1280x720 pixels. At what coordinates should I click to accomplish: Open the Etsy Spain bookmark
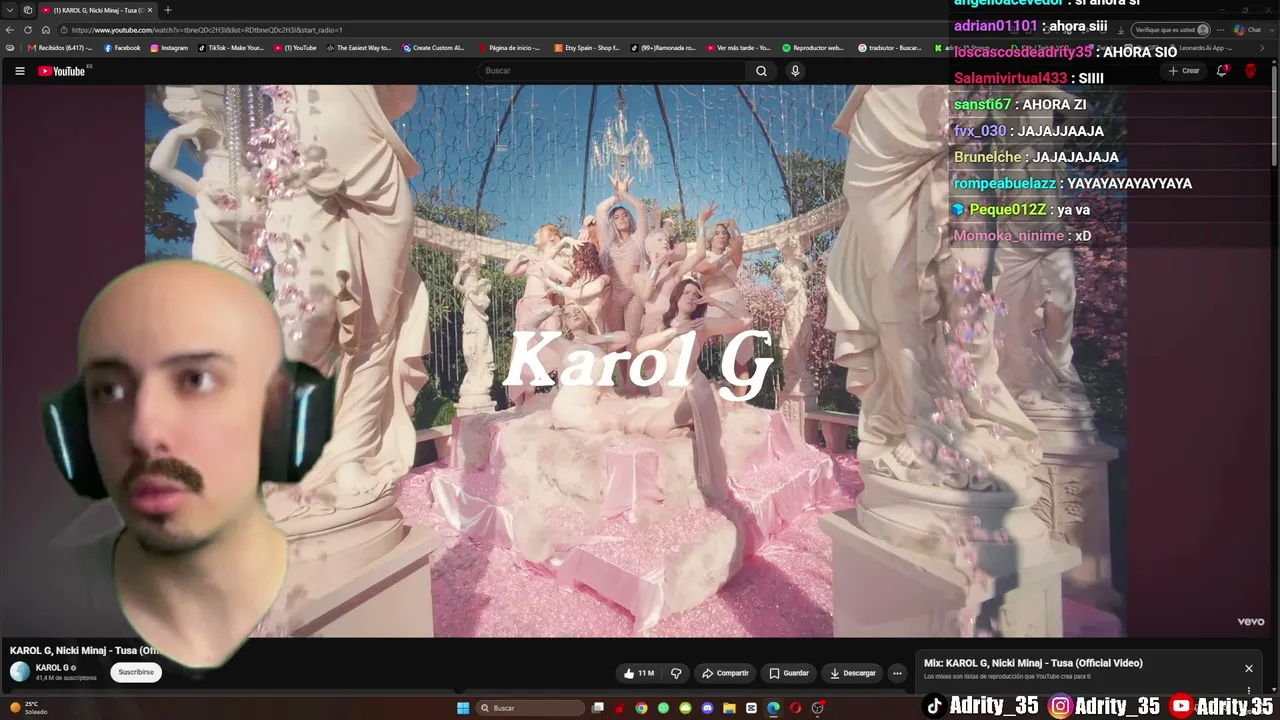click(x=587, y=48)
